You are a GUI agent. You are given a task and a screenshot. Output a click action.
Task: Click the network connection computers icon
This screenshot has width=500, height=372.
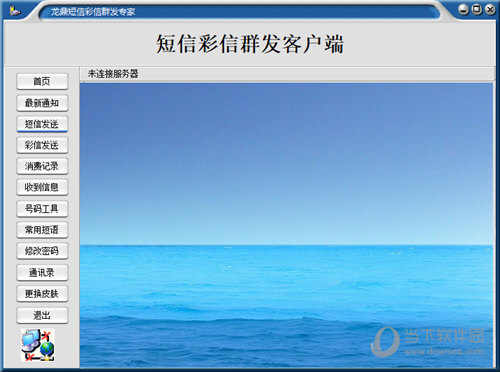click(38, 345)
